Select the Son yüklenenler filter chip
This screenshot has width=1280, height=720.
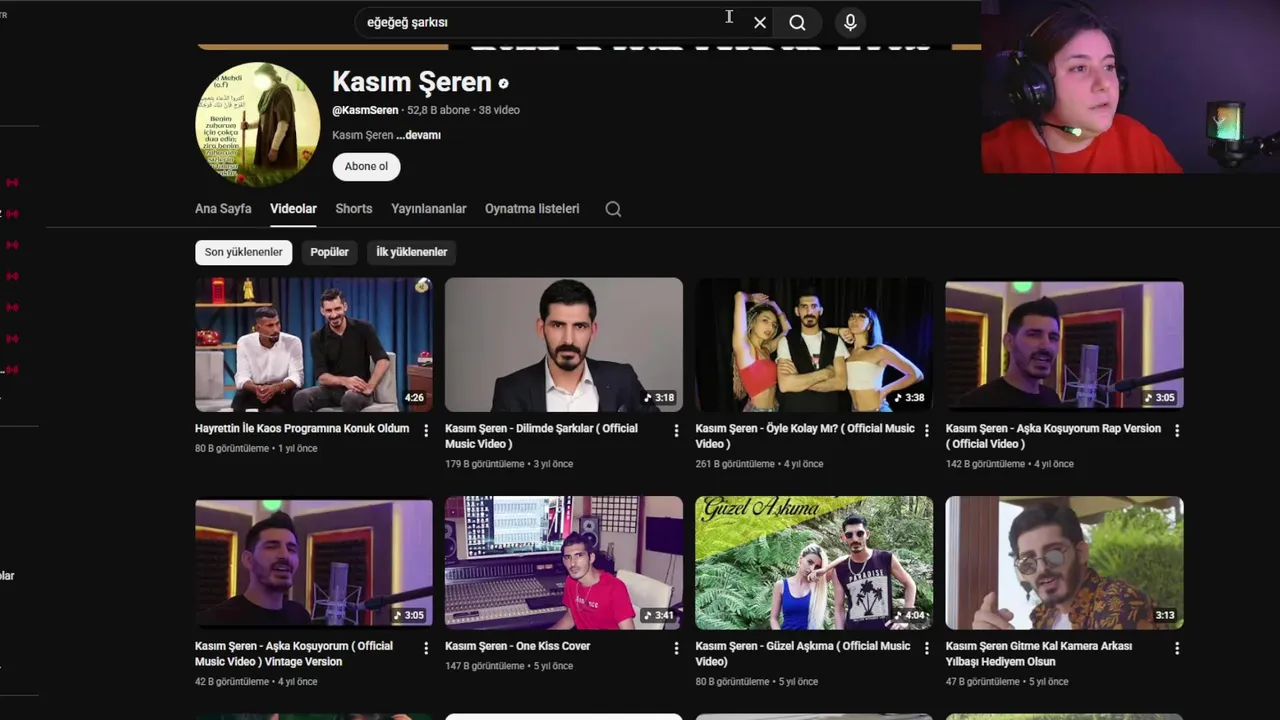243,252
